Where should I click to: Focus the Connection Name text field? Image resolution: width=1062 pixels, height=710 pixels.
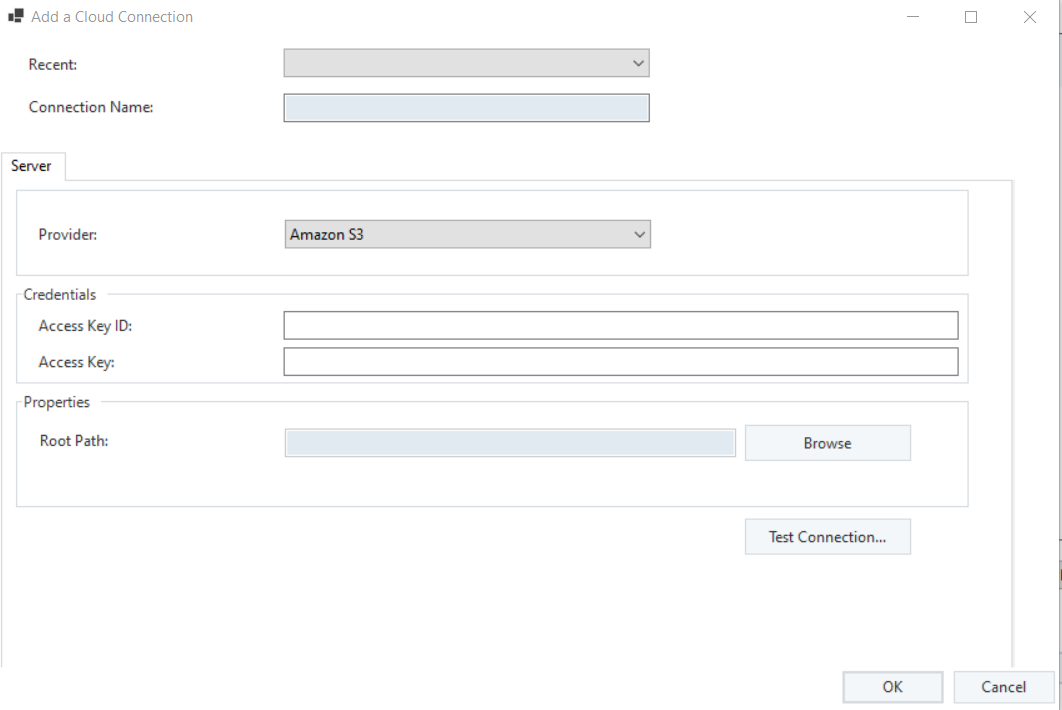point(466,108)
